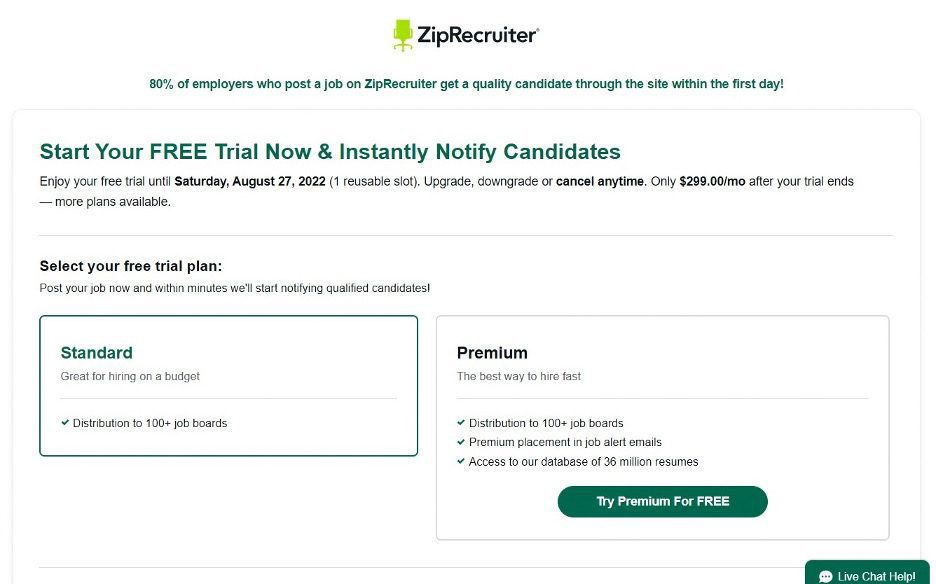Click "The best way to hire fast" subtitle
Viewport: 936px width, 584px height.
(519, 376)
